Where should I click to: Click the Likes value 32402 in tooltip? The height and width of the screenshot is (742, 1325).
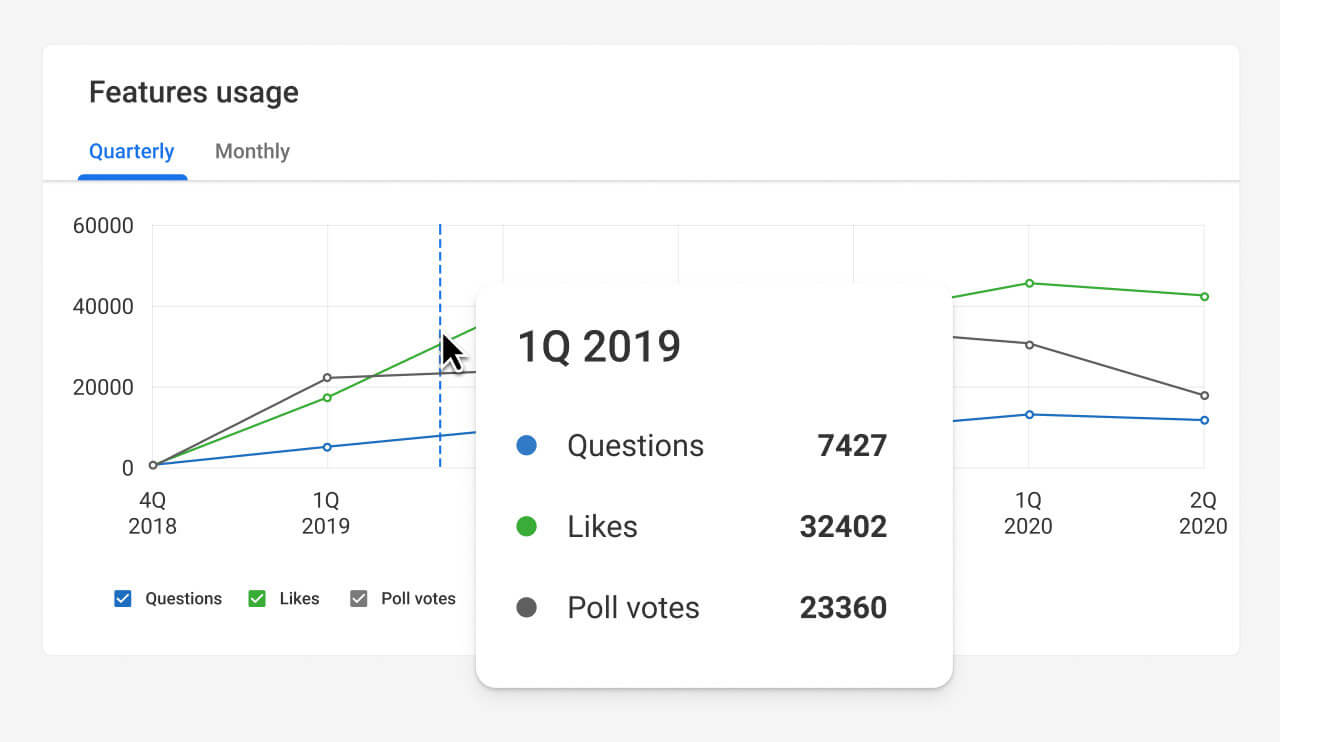pos(843,527)
